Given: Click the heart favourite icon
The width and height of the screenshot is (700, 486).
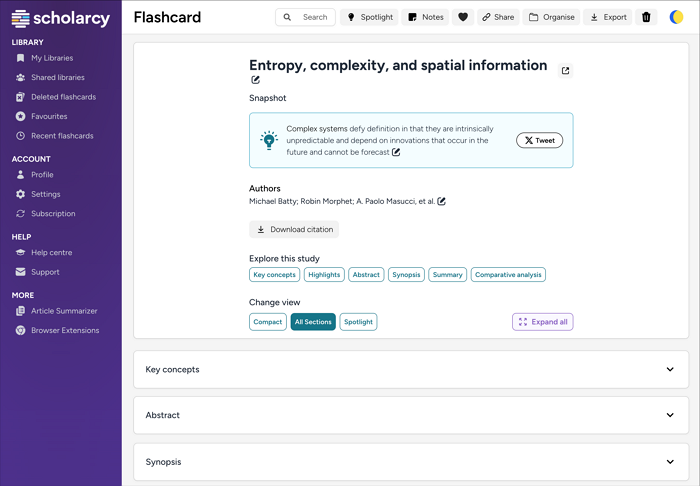Looking at the screenshot, I should [462, 17].
